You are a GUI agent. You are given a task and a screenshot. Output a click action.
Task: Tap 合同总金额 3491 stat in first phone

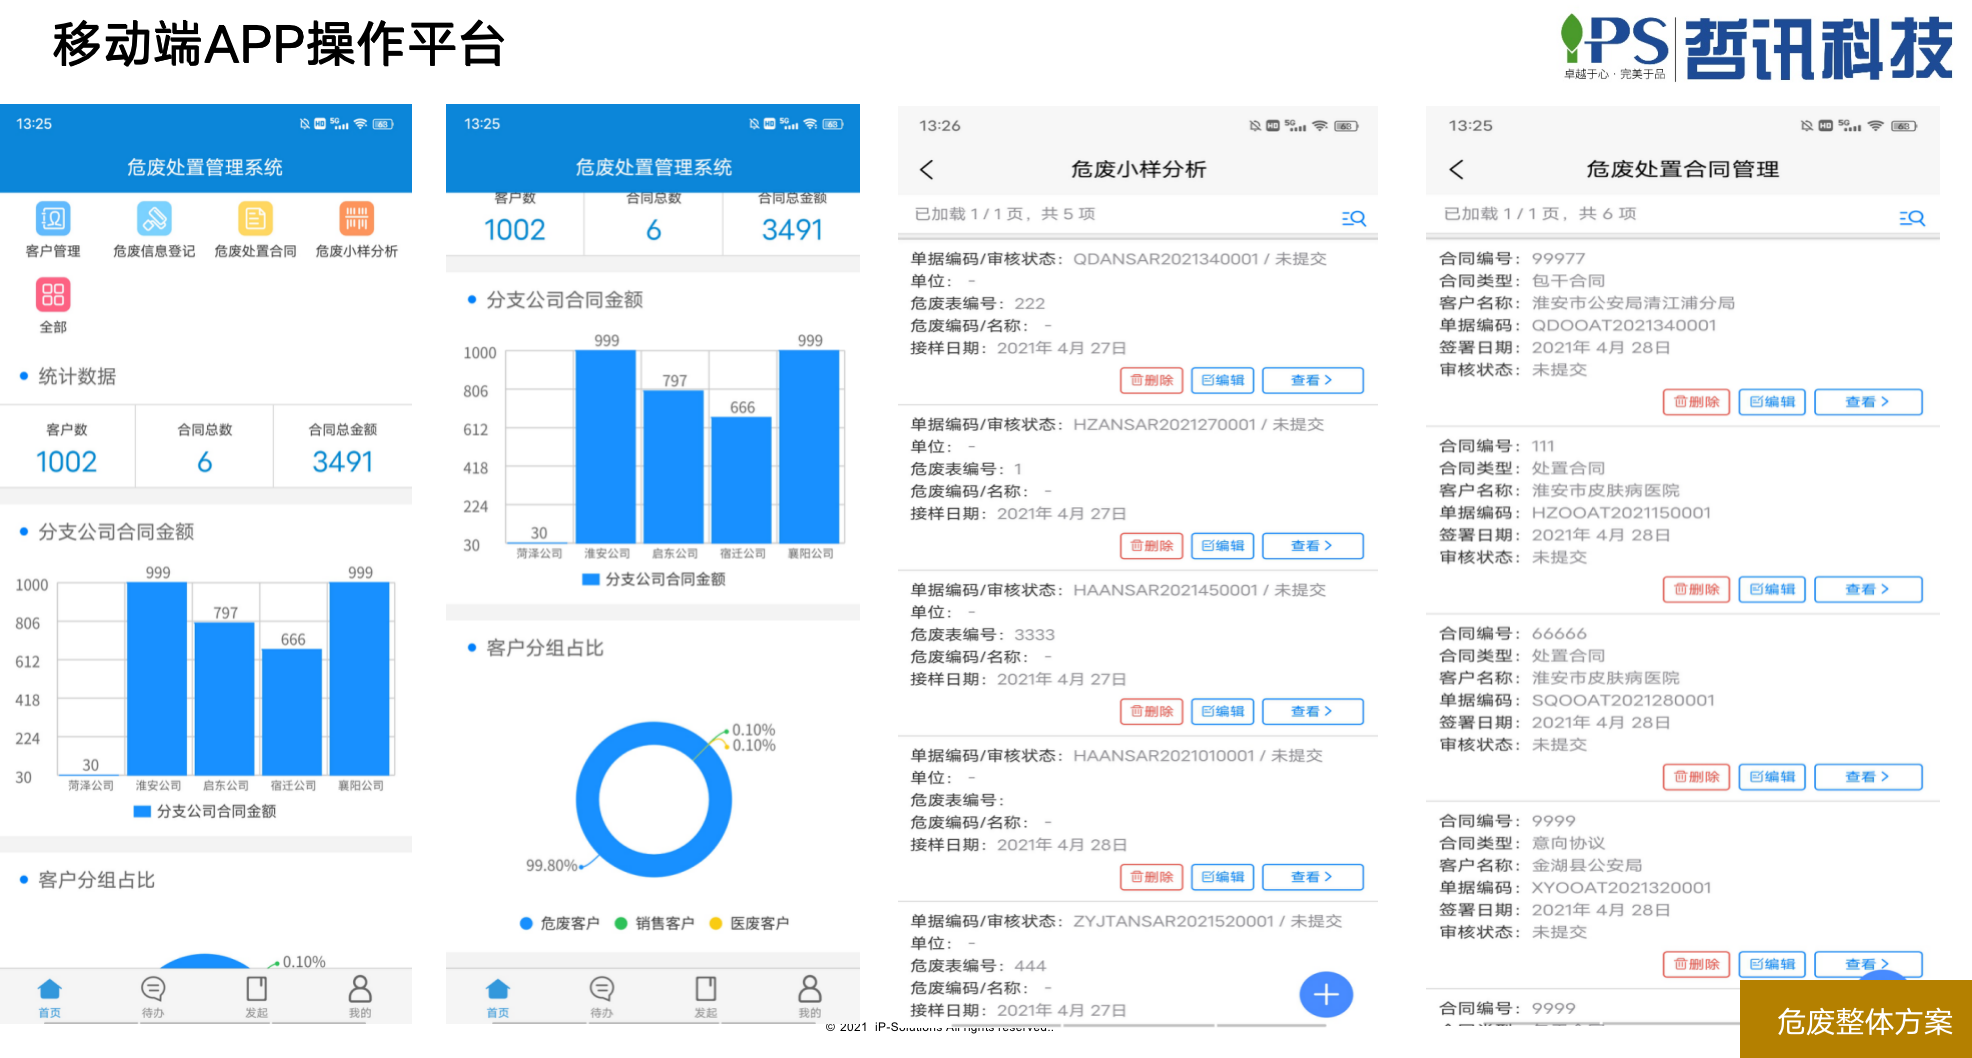pos(343,448)
